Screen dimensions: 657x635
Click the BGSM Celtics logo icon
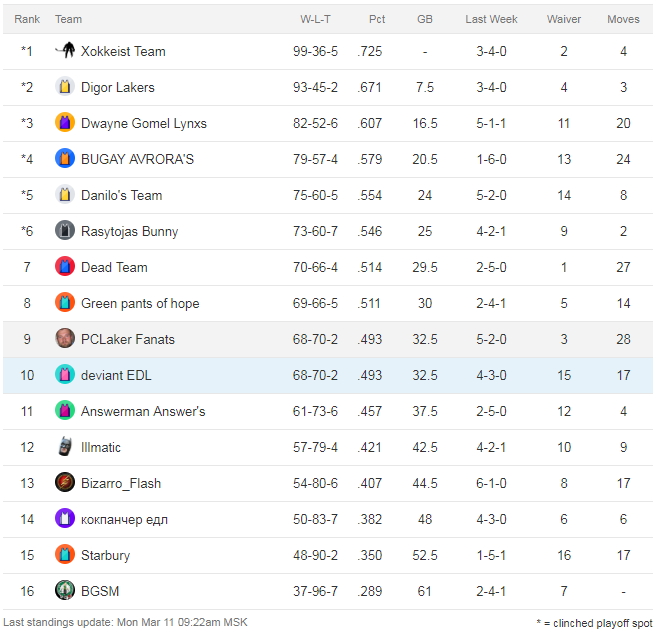(65, 591)
